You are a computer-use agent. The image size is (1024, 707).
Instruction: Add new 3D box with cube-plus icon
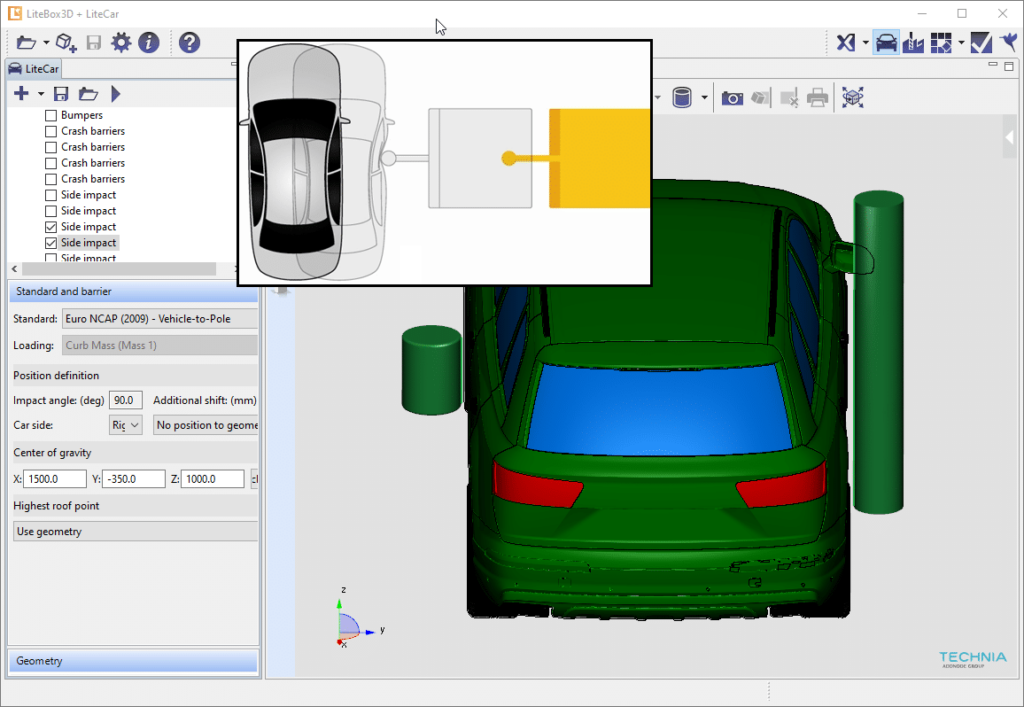click(66, 43)
